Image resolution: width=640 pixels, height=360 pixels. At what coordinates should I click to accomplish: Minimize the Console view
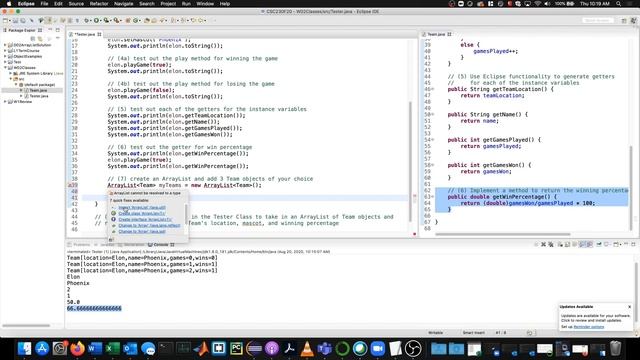point(626,244)
